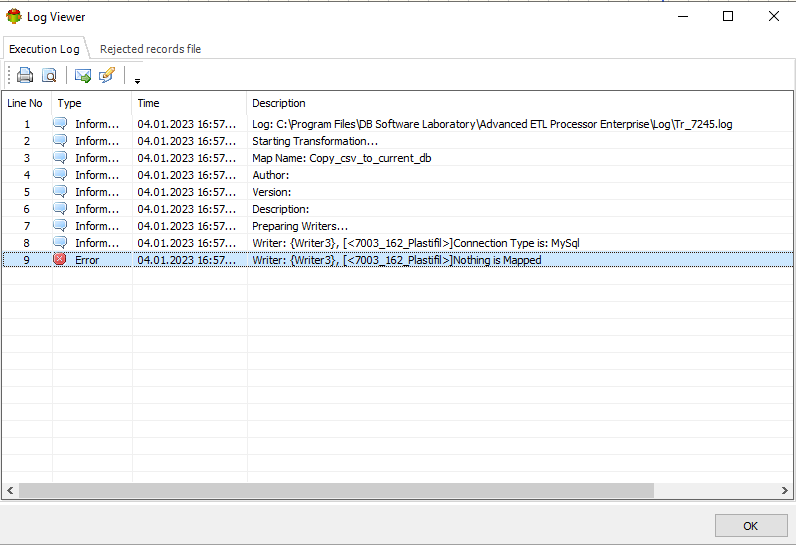The width and height of the screenshot is (796, 545).
Task: Select the 'Starting Transformation...' log entry
Action: (315, 141)
